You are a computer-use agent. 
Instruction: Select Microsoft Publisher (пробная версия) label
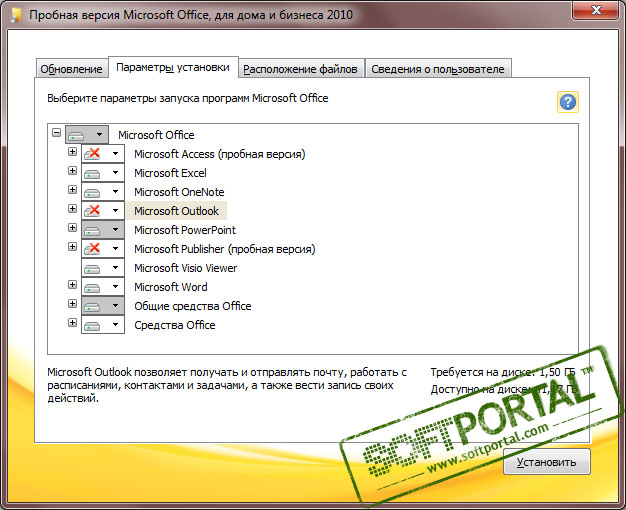[225, 249]
